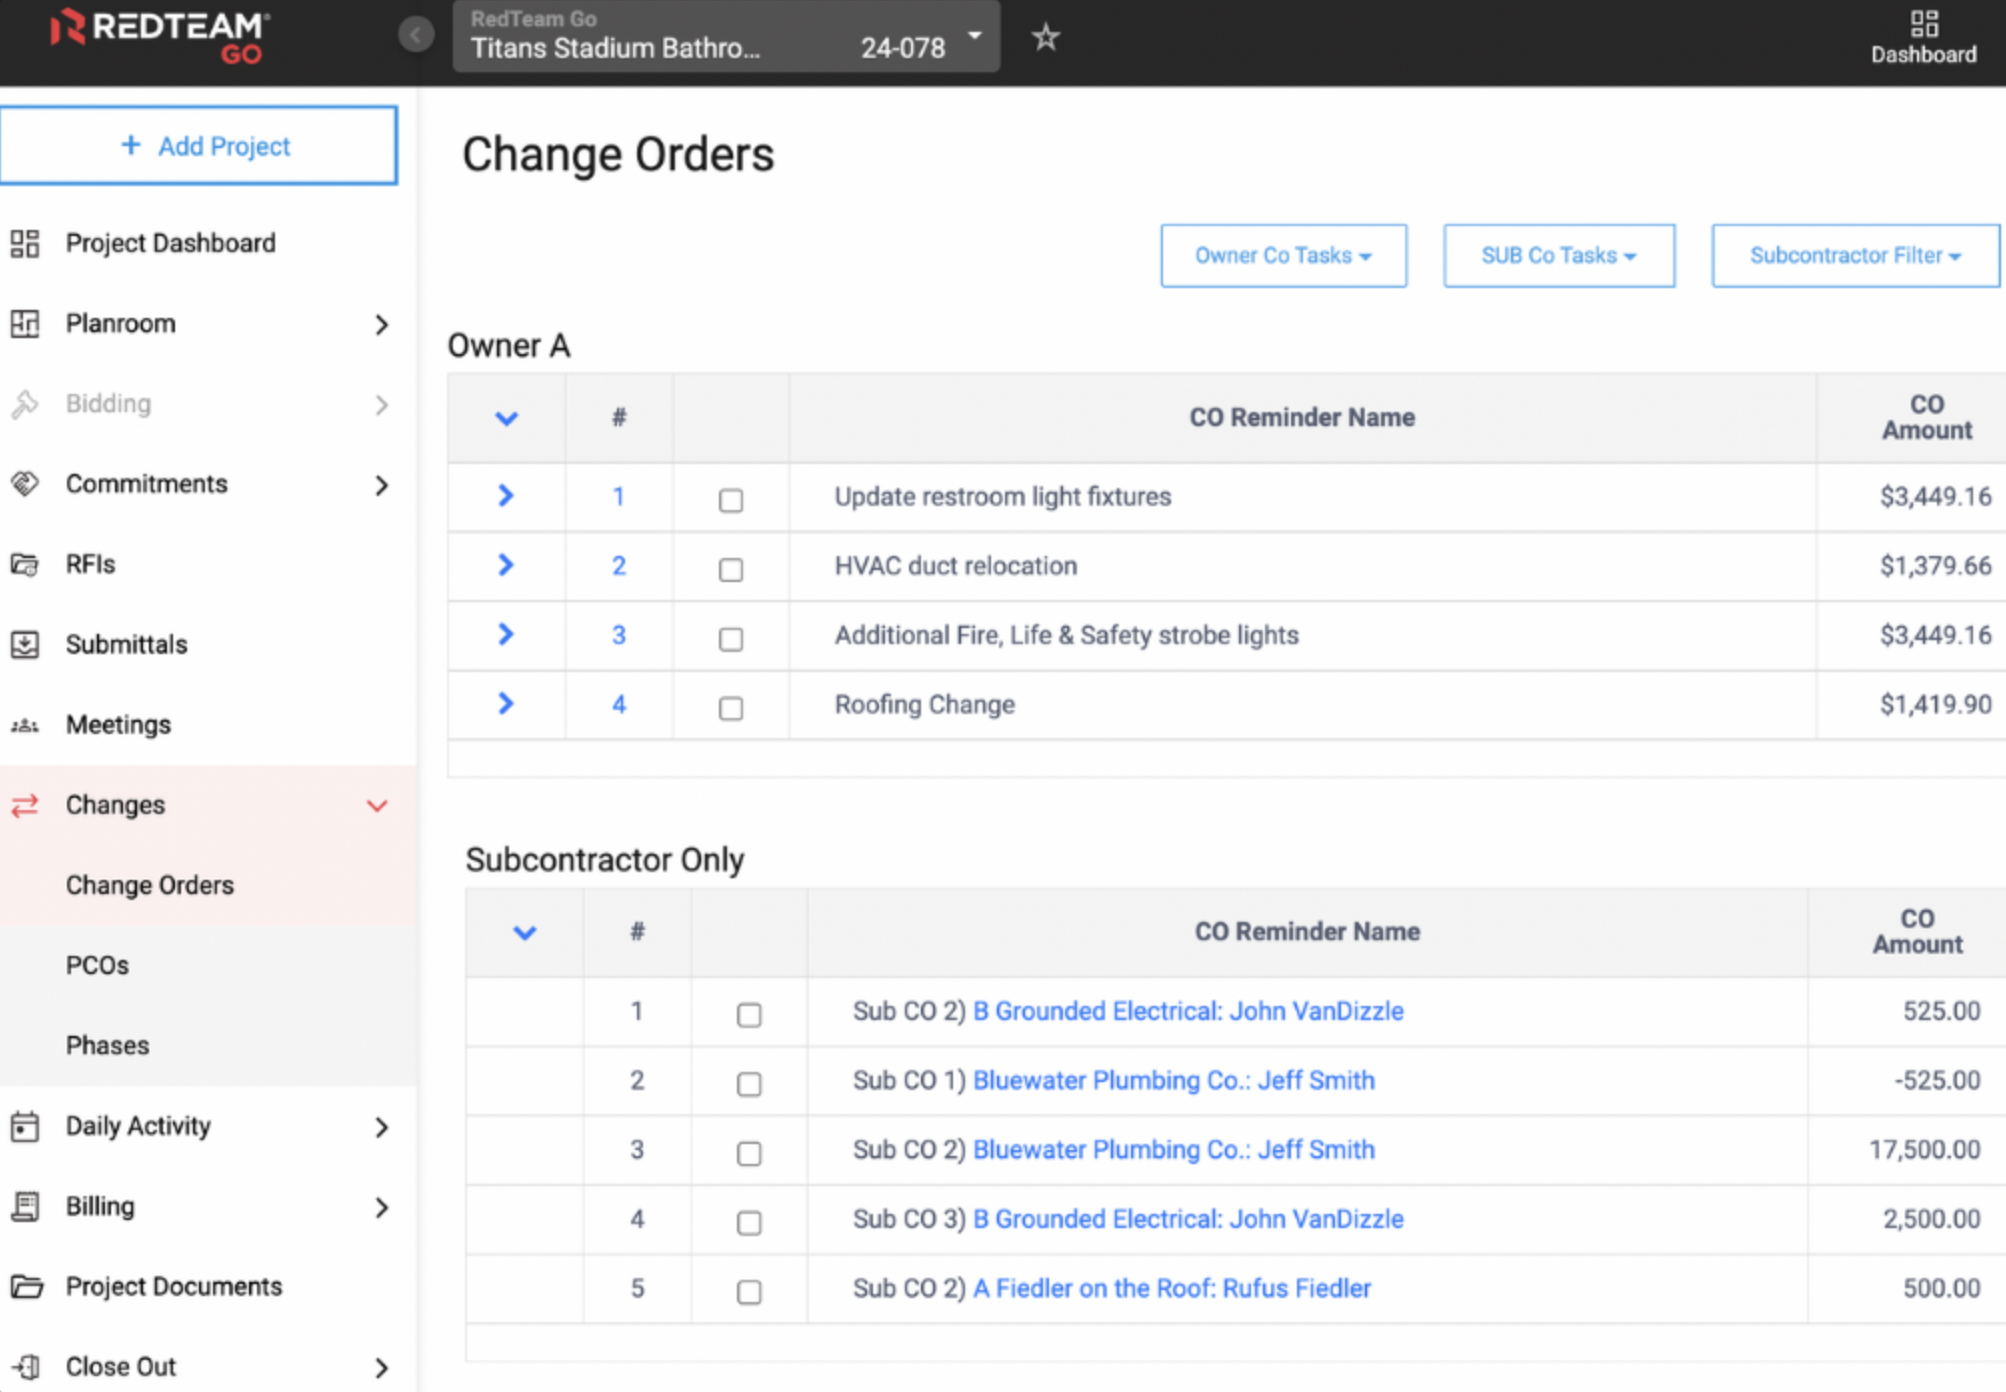The height and width of the screenshot is (1392, 2006).
Task: Check the Rufus Fiedler row checkbox
Action: [x=749, y=1292]
